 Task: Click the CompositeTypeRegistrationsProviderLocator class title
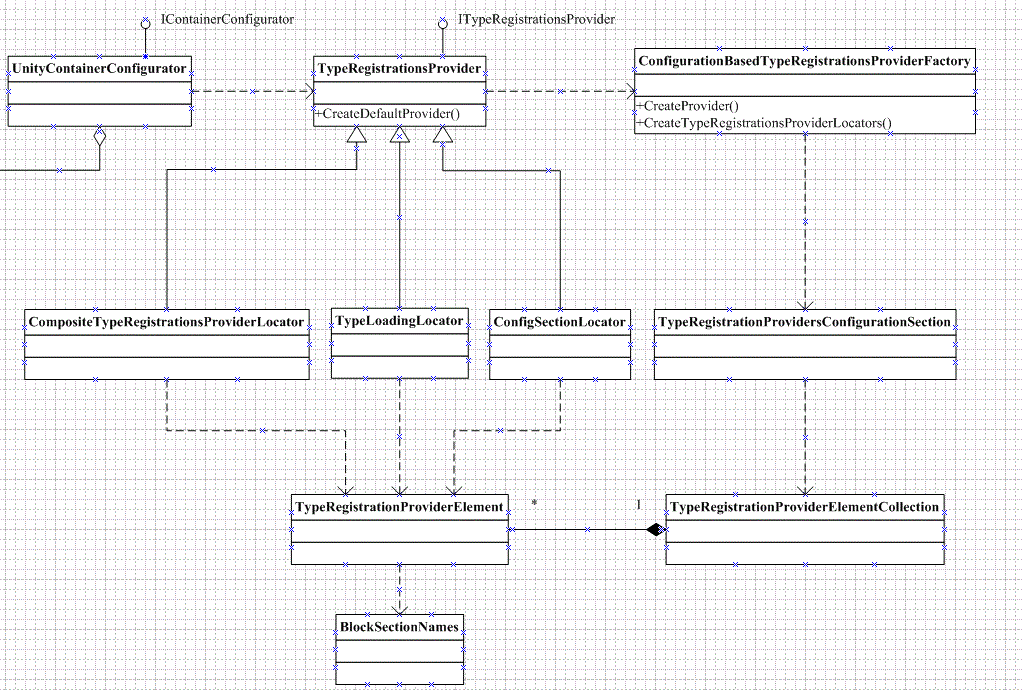click(166, 322)
